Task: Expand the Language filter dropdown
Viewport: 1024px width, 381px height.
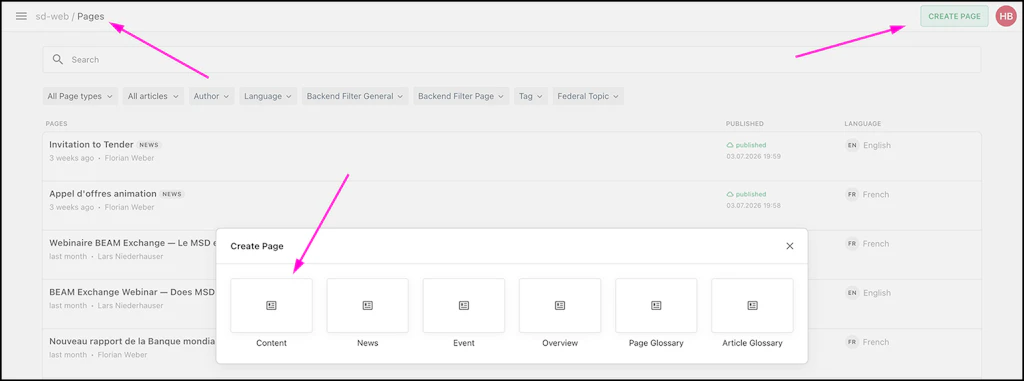Action: pos(268,96)
